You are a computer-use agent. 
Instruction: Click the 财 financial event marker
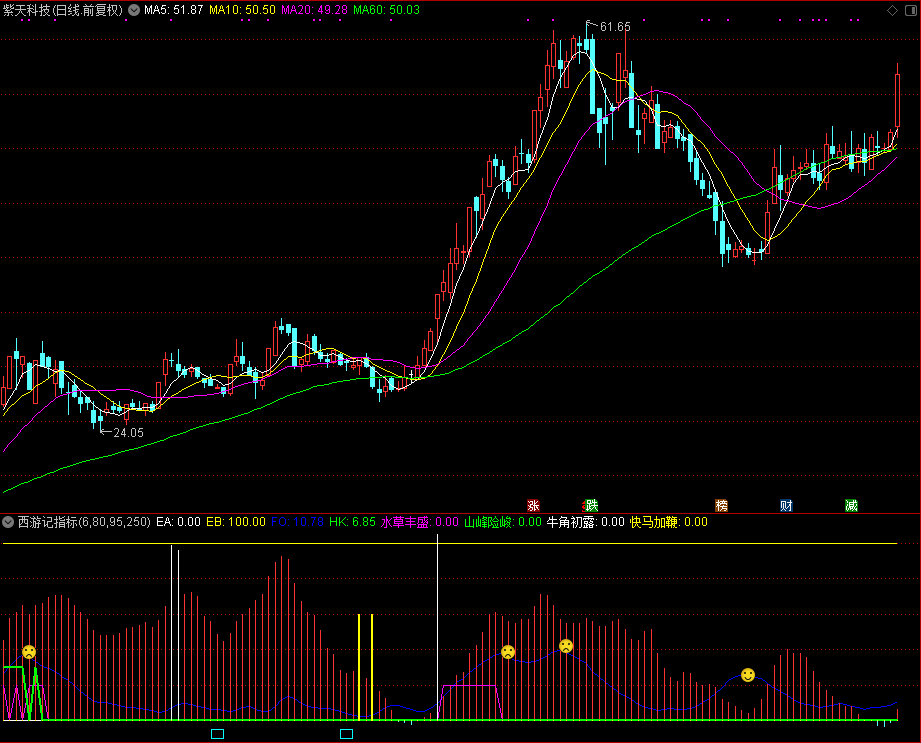(x=786, y=505)
